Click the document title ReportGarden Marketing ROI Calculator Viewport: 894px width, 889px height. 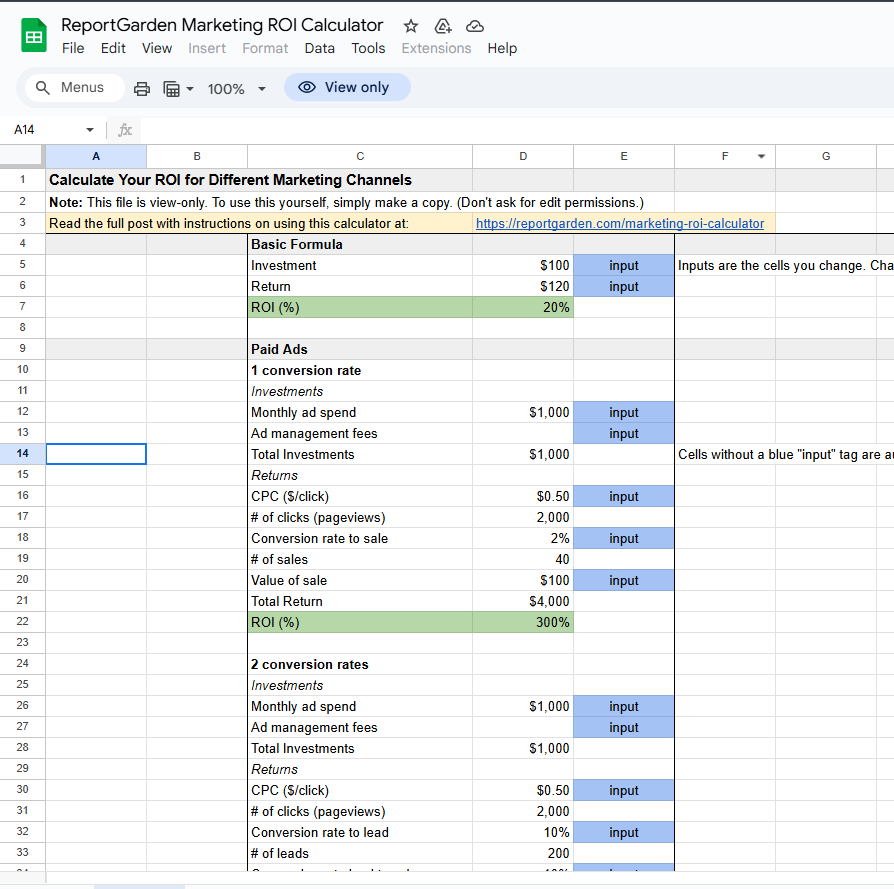point(222,25)
